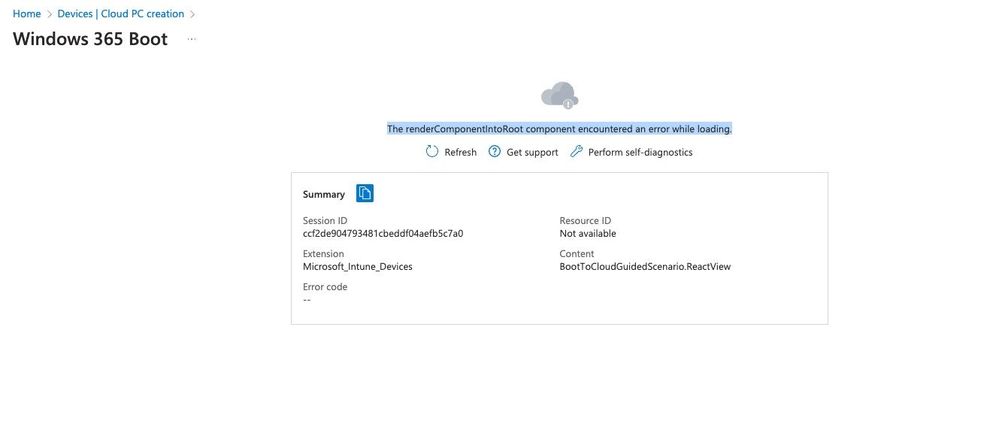Click the Error code label
Screen dimensions: 999x433
[x=325, y=287]
